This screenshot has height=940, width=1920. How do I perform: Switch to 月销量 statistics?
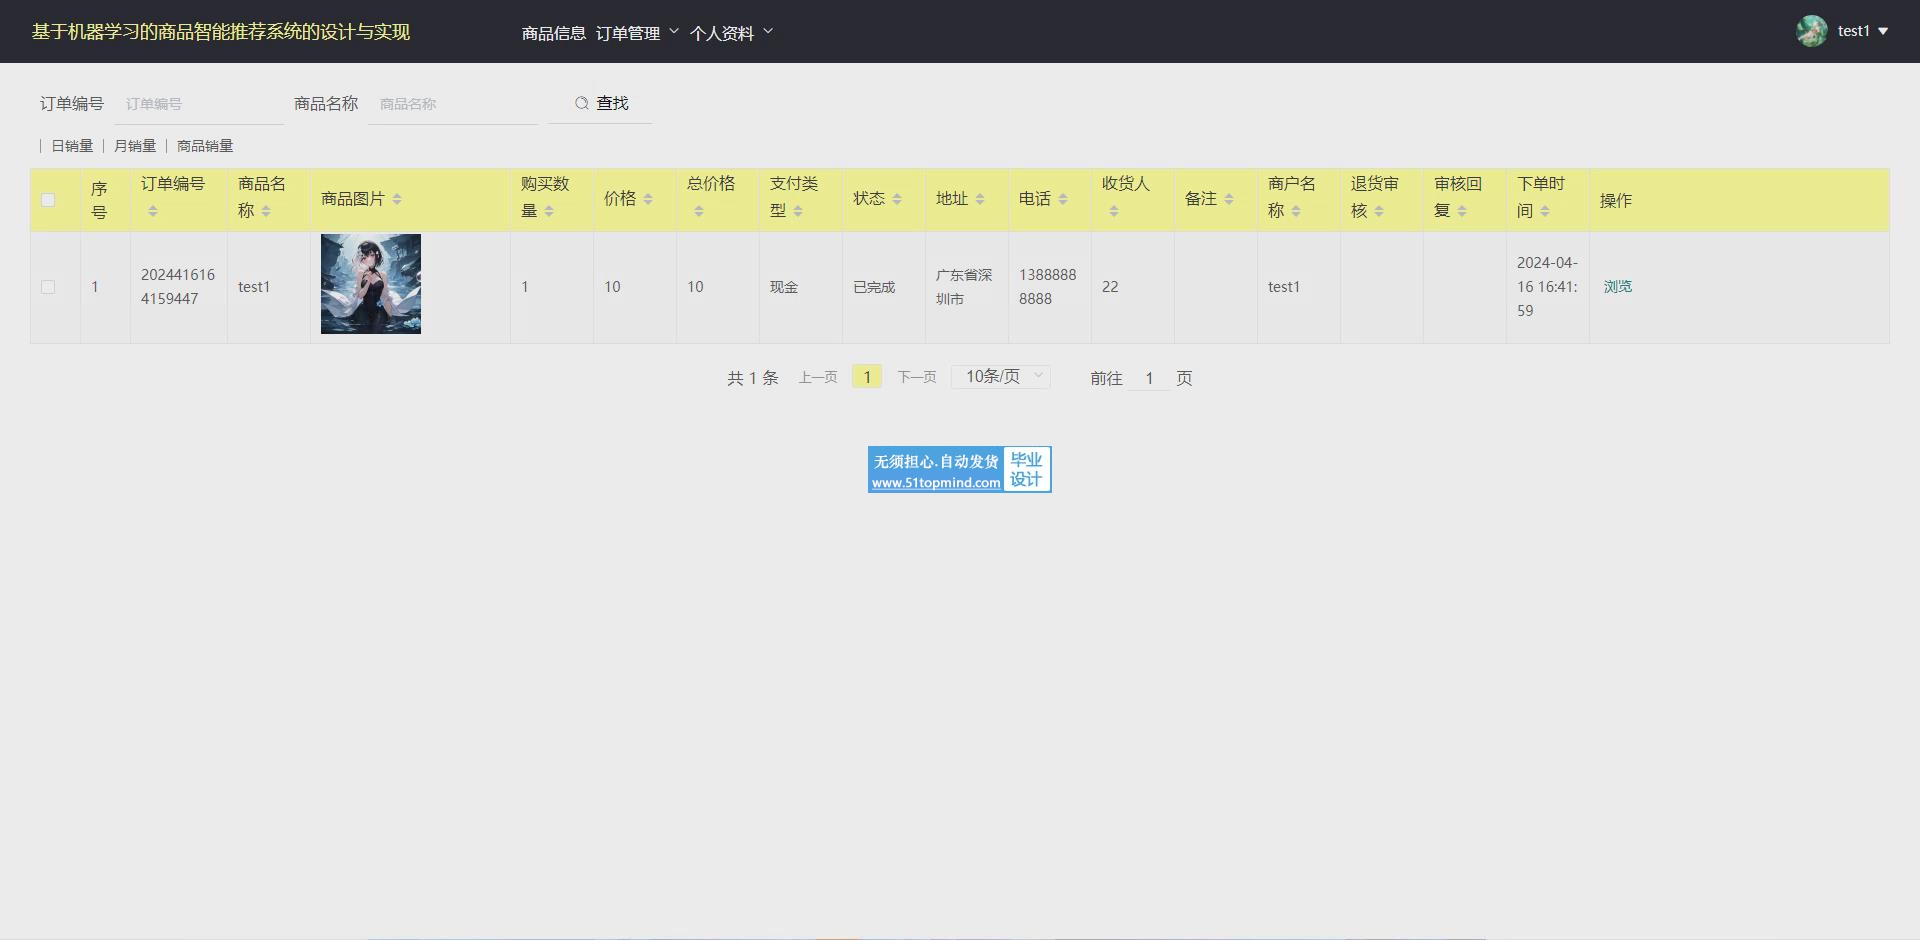point(135,146)
